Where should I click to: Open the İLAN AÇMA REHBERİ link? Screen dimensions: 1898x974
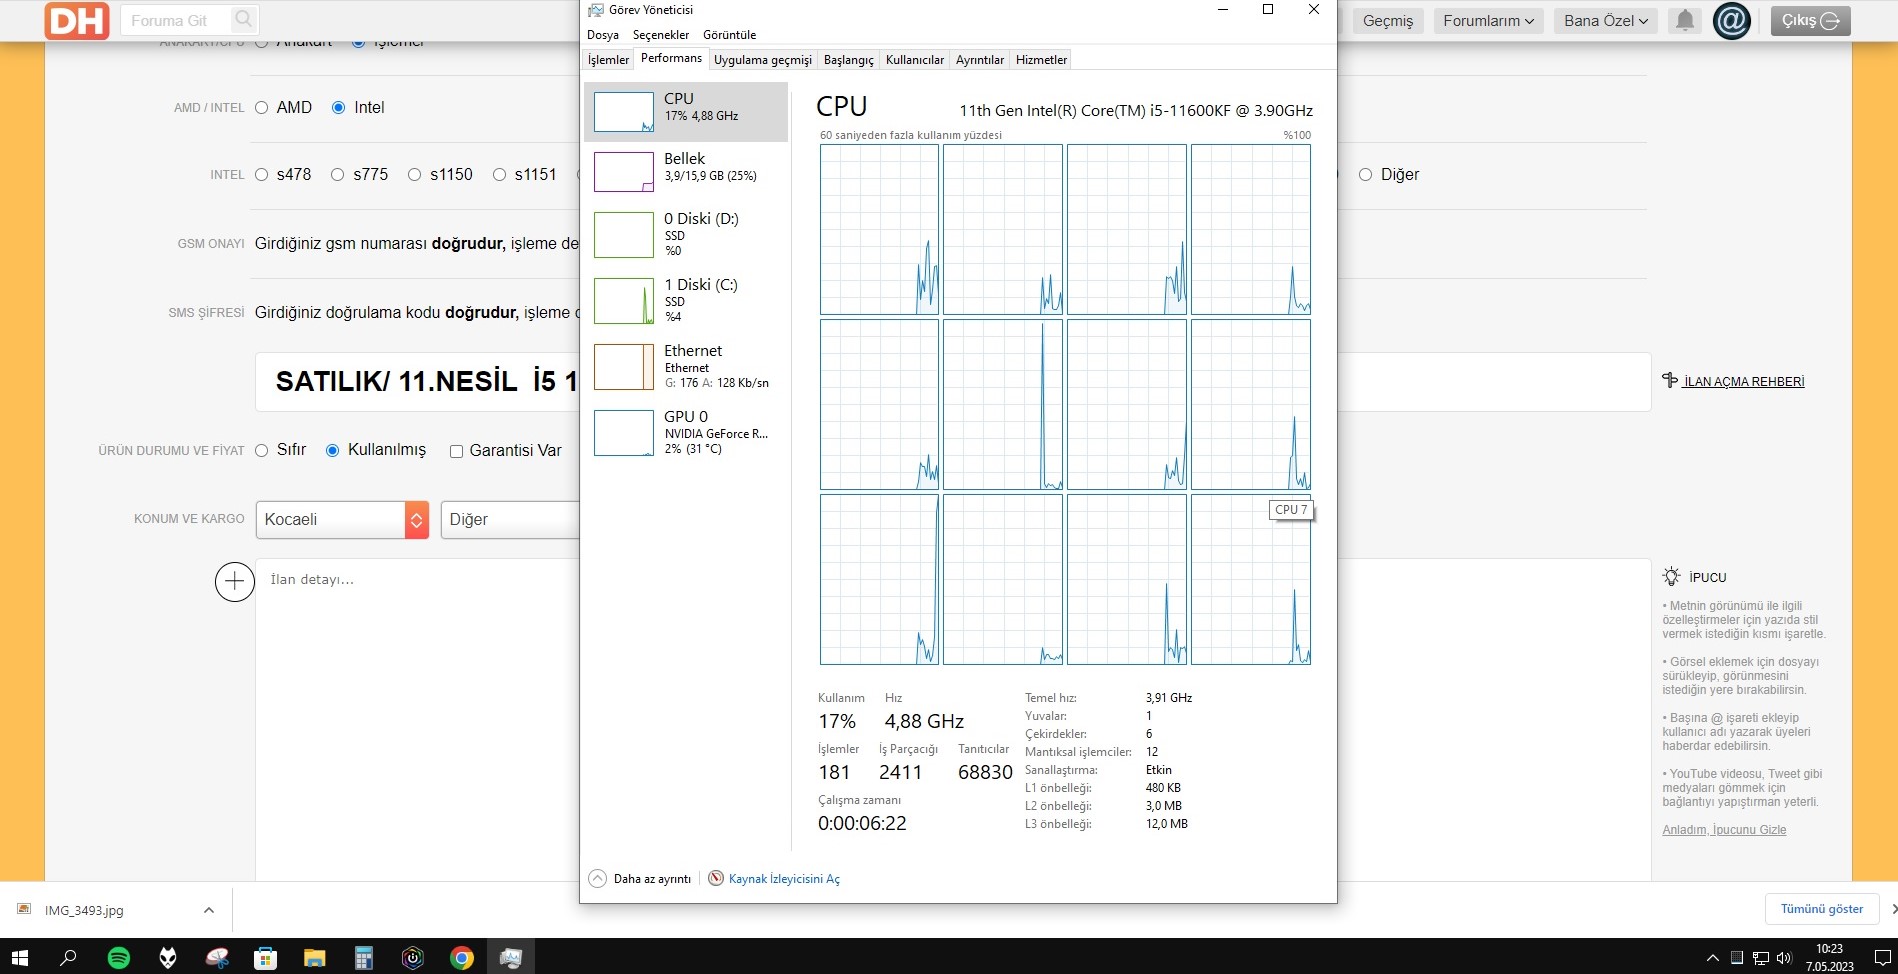pyautogui.click(x=1743, y=381)
